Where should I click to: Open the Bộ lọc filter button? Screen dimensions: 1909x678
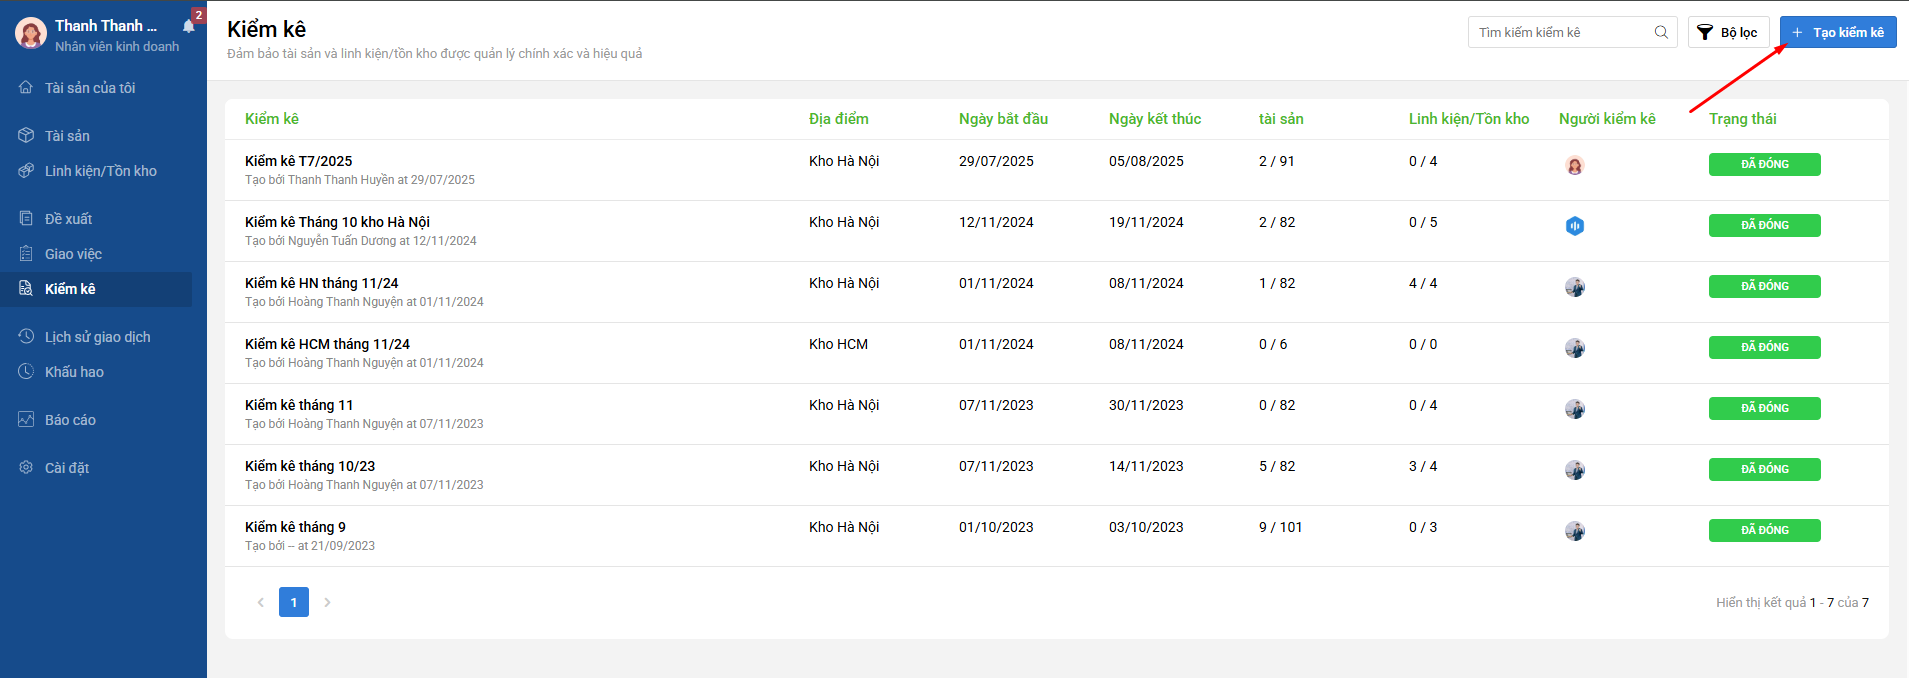[x=1729, y=32]
